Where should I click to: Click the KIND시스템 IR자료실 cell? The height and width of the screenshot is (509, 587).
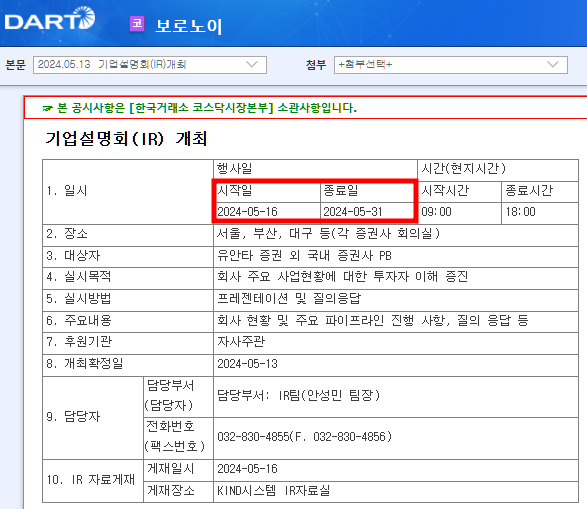pos(396,491)
